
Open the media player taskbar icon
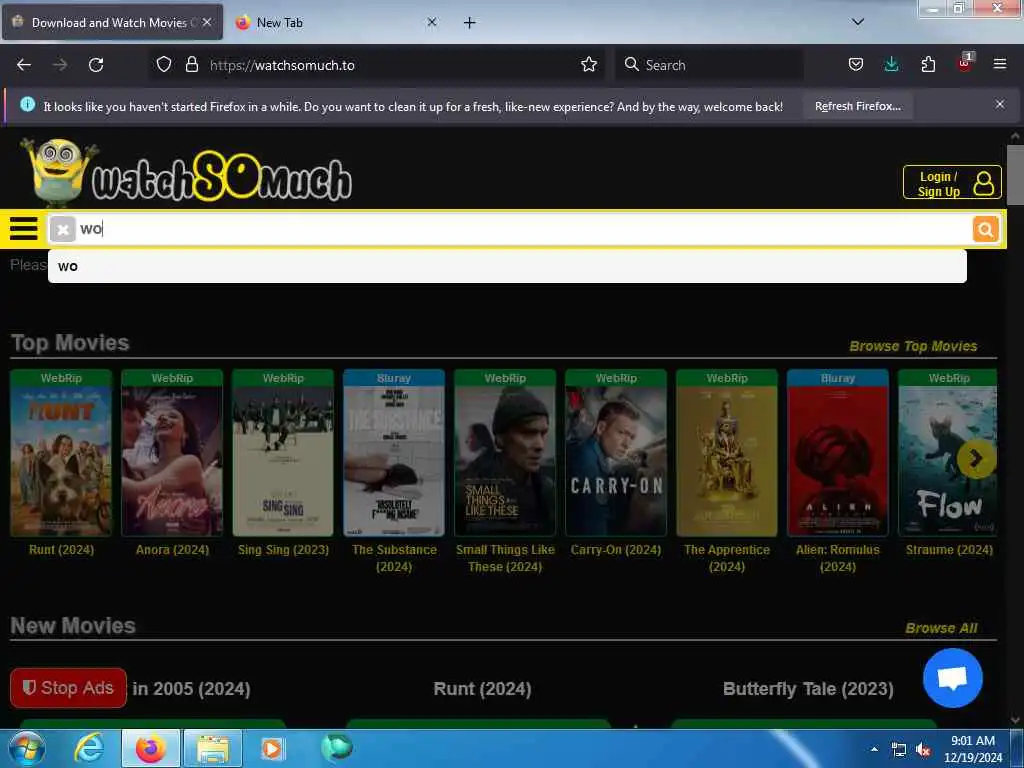271,748
